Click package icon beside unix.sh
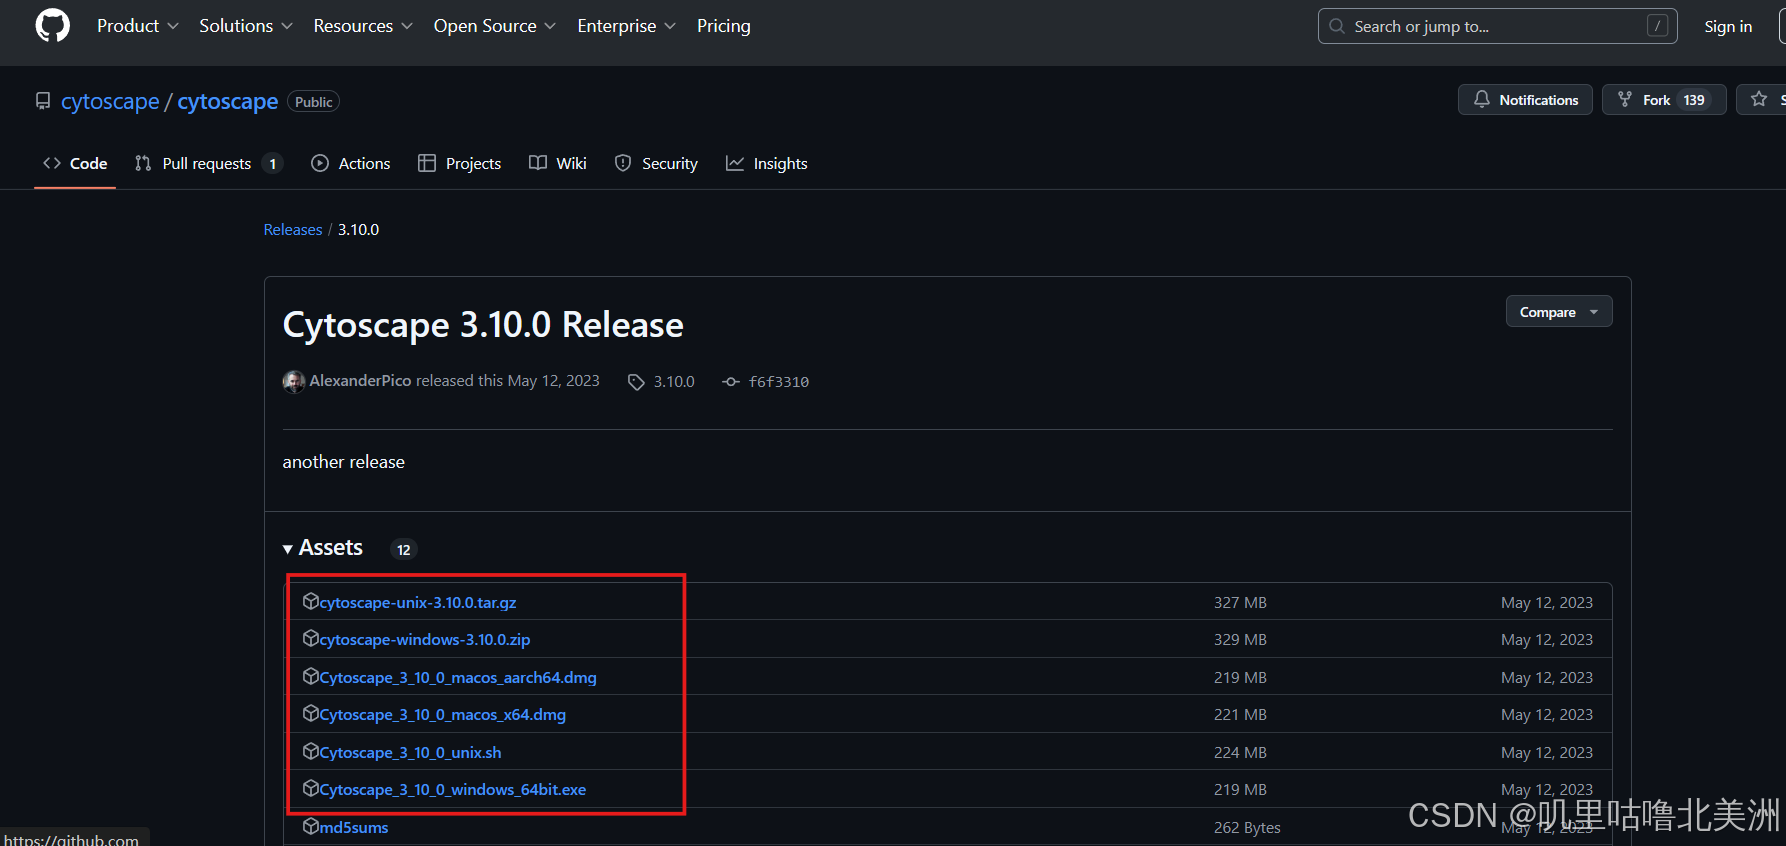Image resolution: width=1786 pixels, height=846 pixels. point(311,751)
